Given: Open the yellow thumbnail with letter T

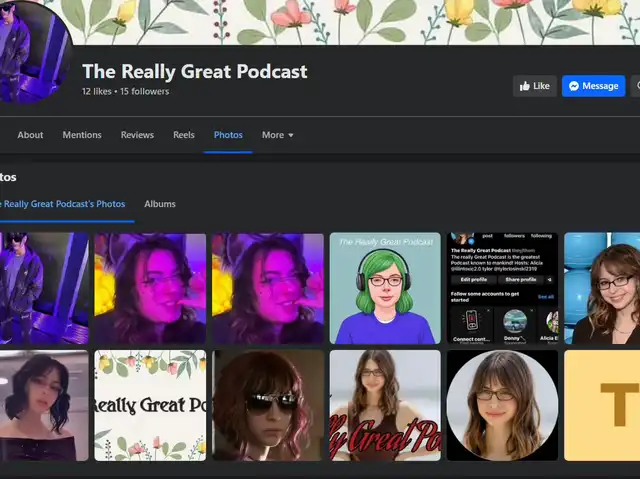Looking at the screenshot, I should (x=602, y=405).
